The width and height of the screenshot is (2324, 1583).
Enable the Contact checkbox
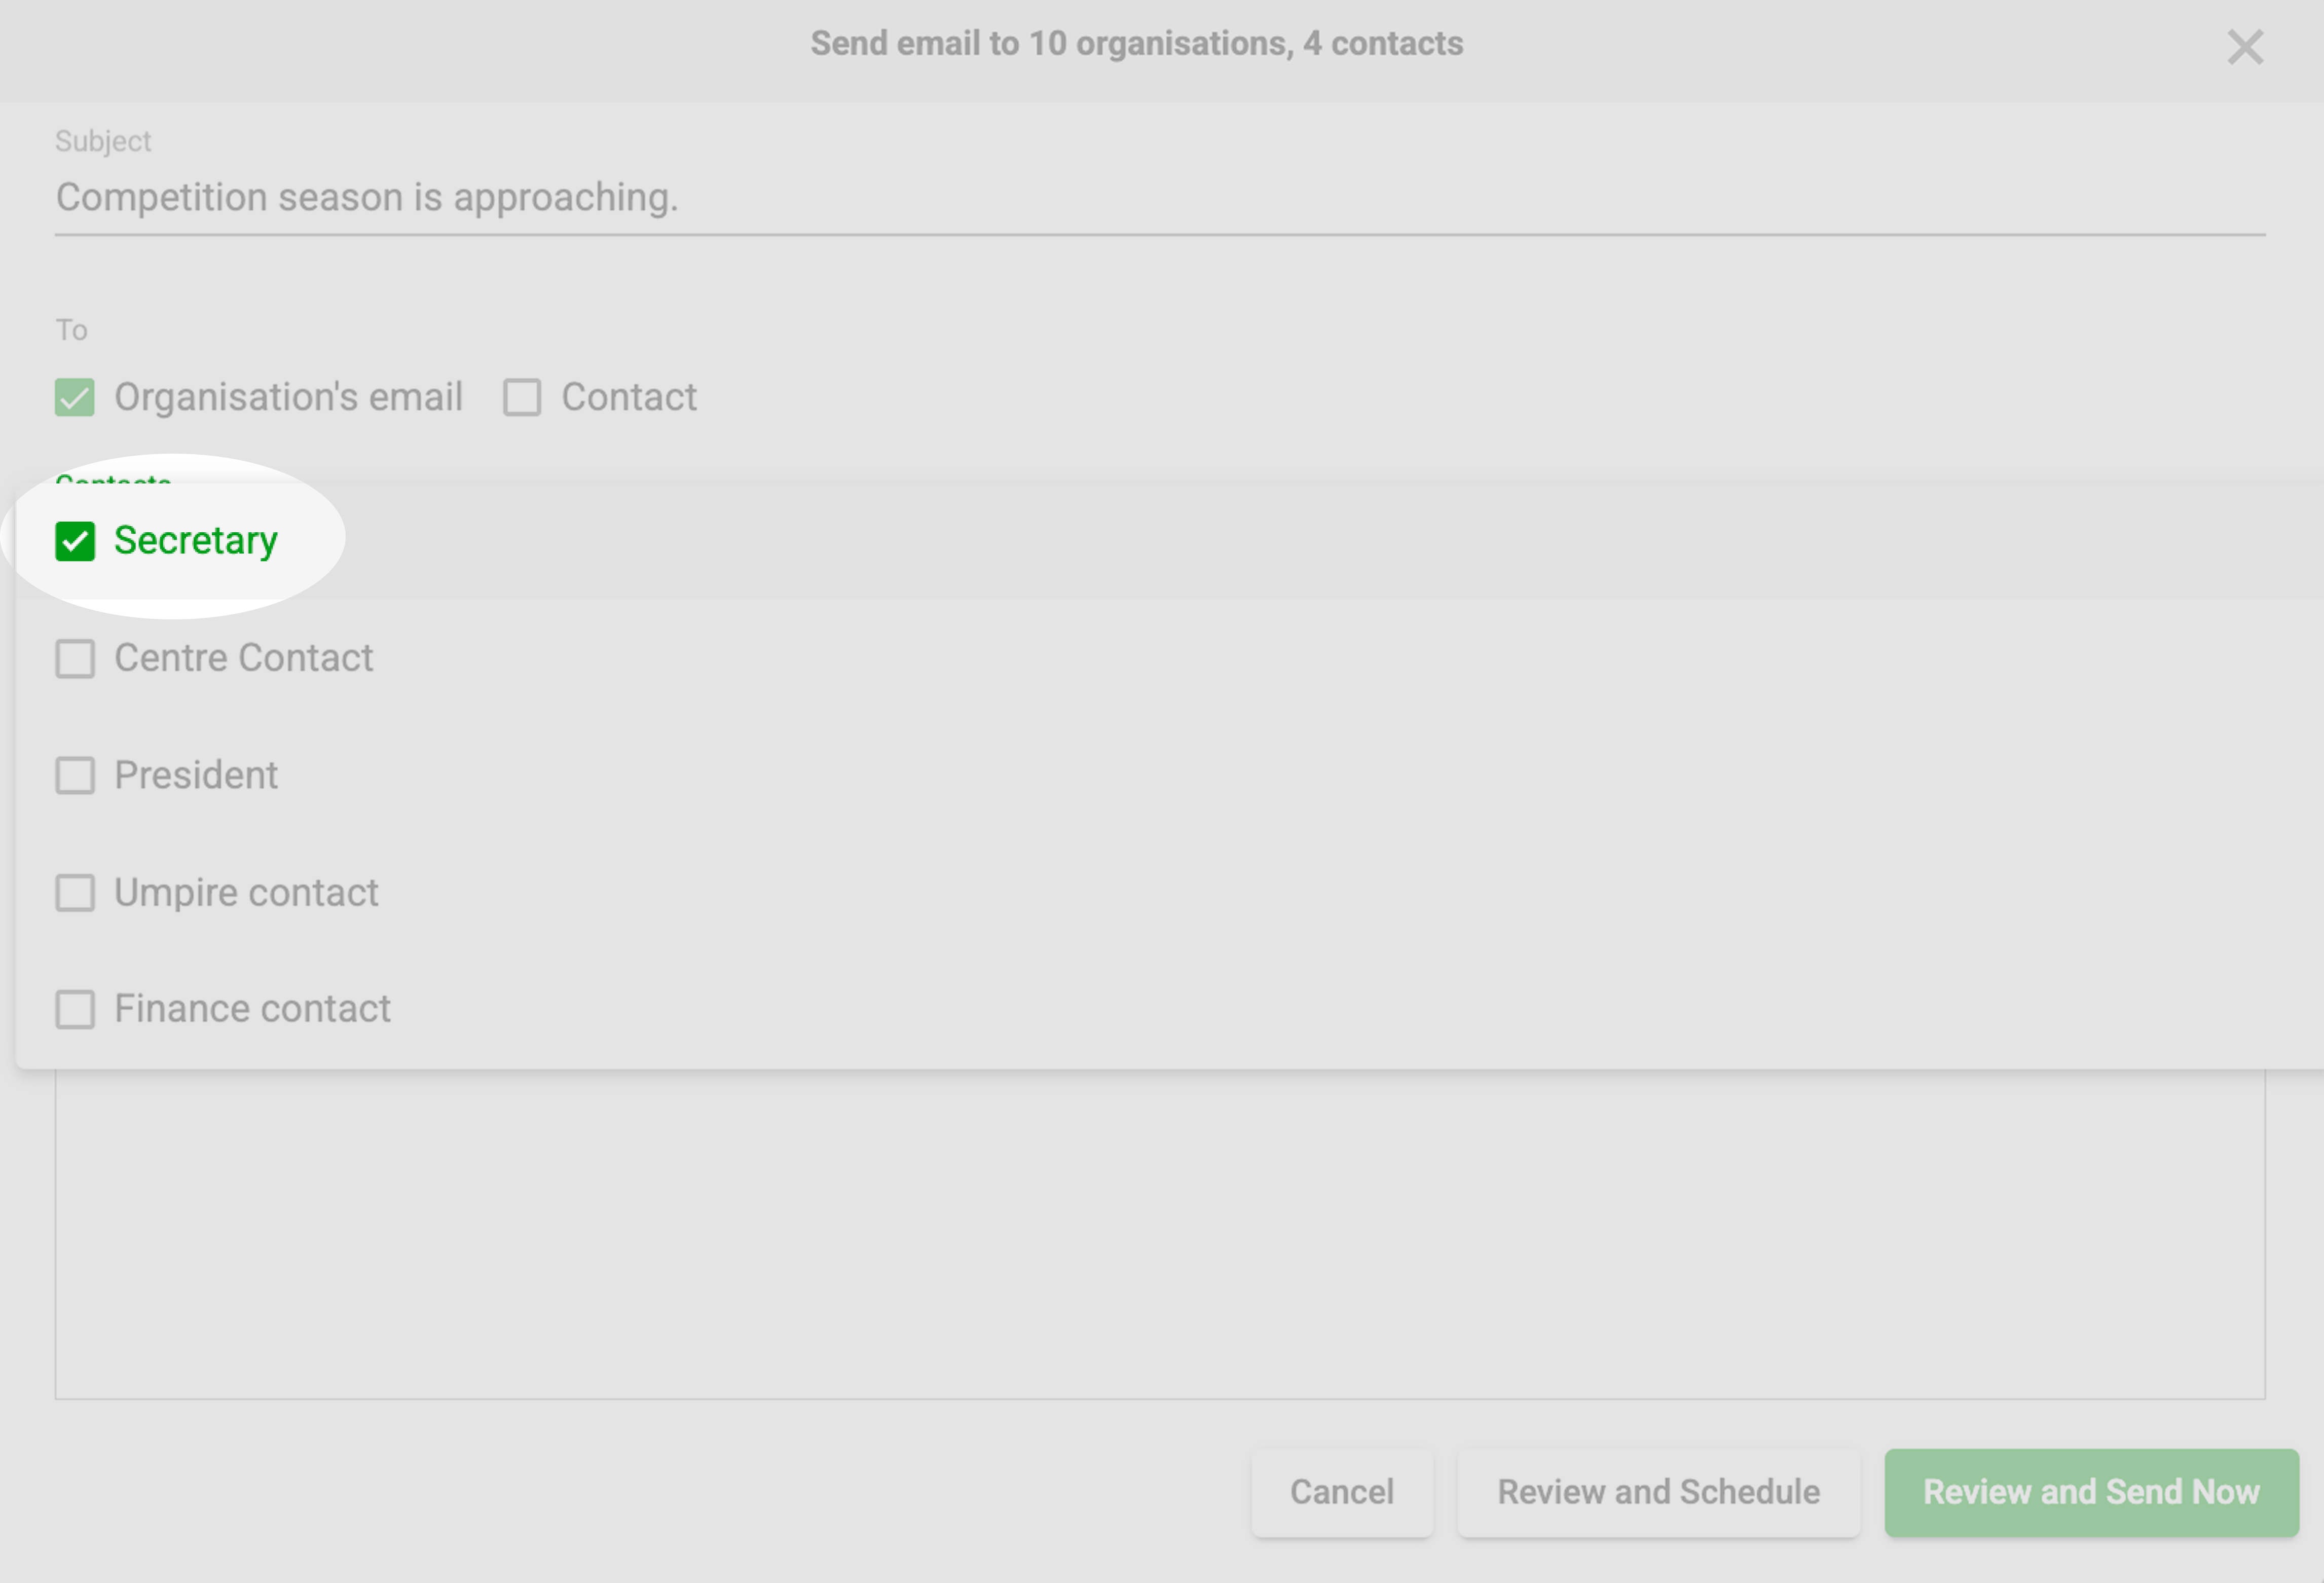click(522, 397)
